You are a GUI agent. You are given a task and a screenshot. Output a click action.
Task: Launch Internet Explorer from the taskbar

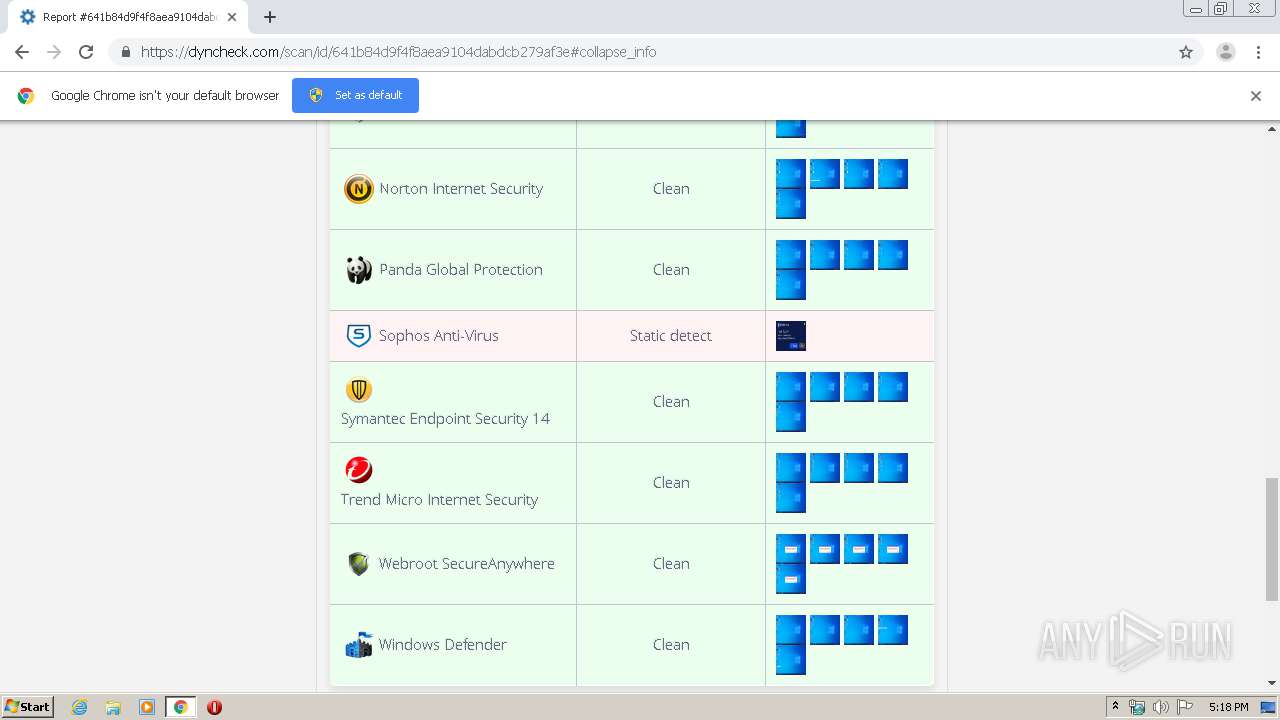[x=80, y=707]
